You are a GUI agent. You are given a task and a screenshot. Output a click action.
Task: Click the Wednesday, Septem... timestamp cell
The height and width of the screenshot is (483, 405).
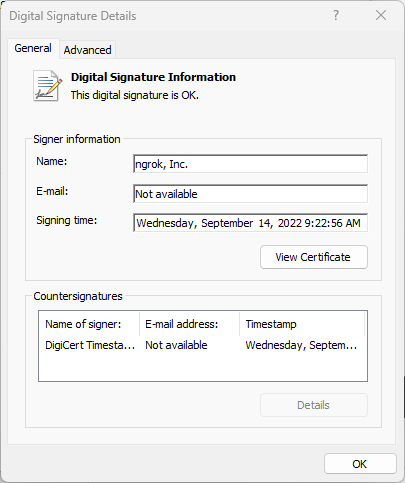[x=301, y=345]
